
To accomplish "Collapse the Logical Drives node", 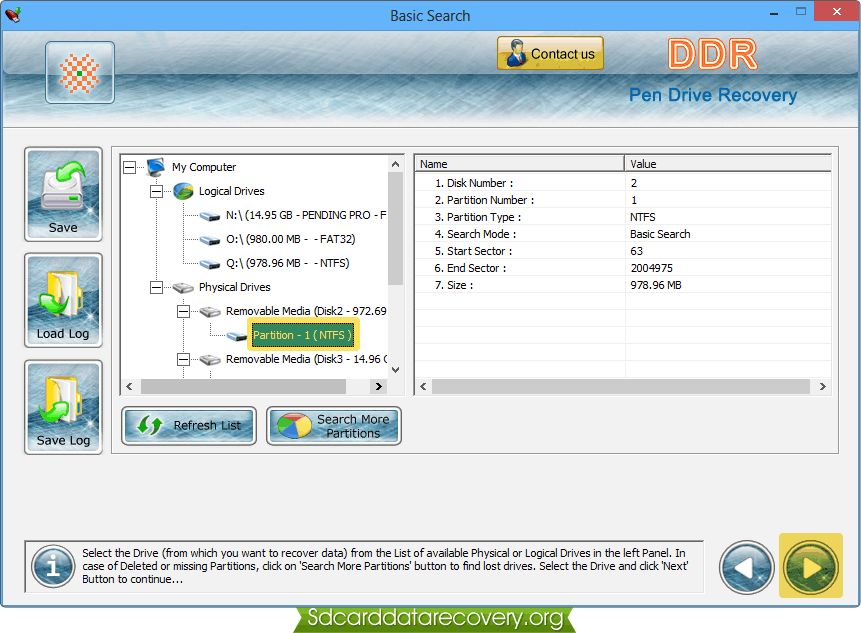I will coord(156,191).
